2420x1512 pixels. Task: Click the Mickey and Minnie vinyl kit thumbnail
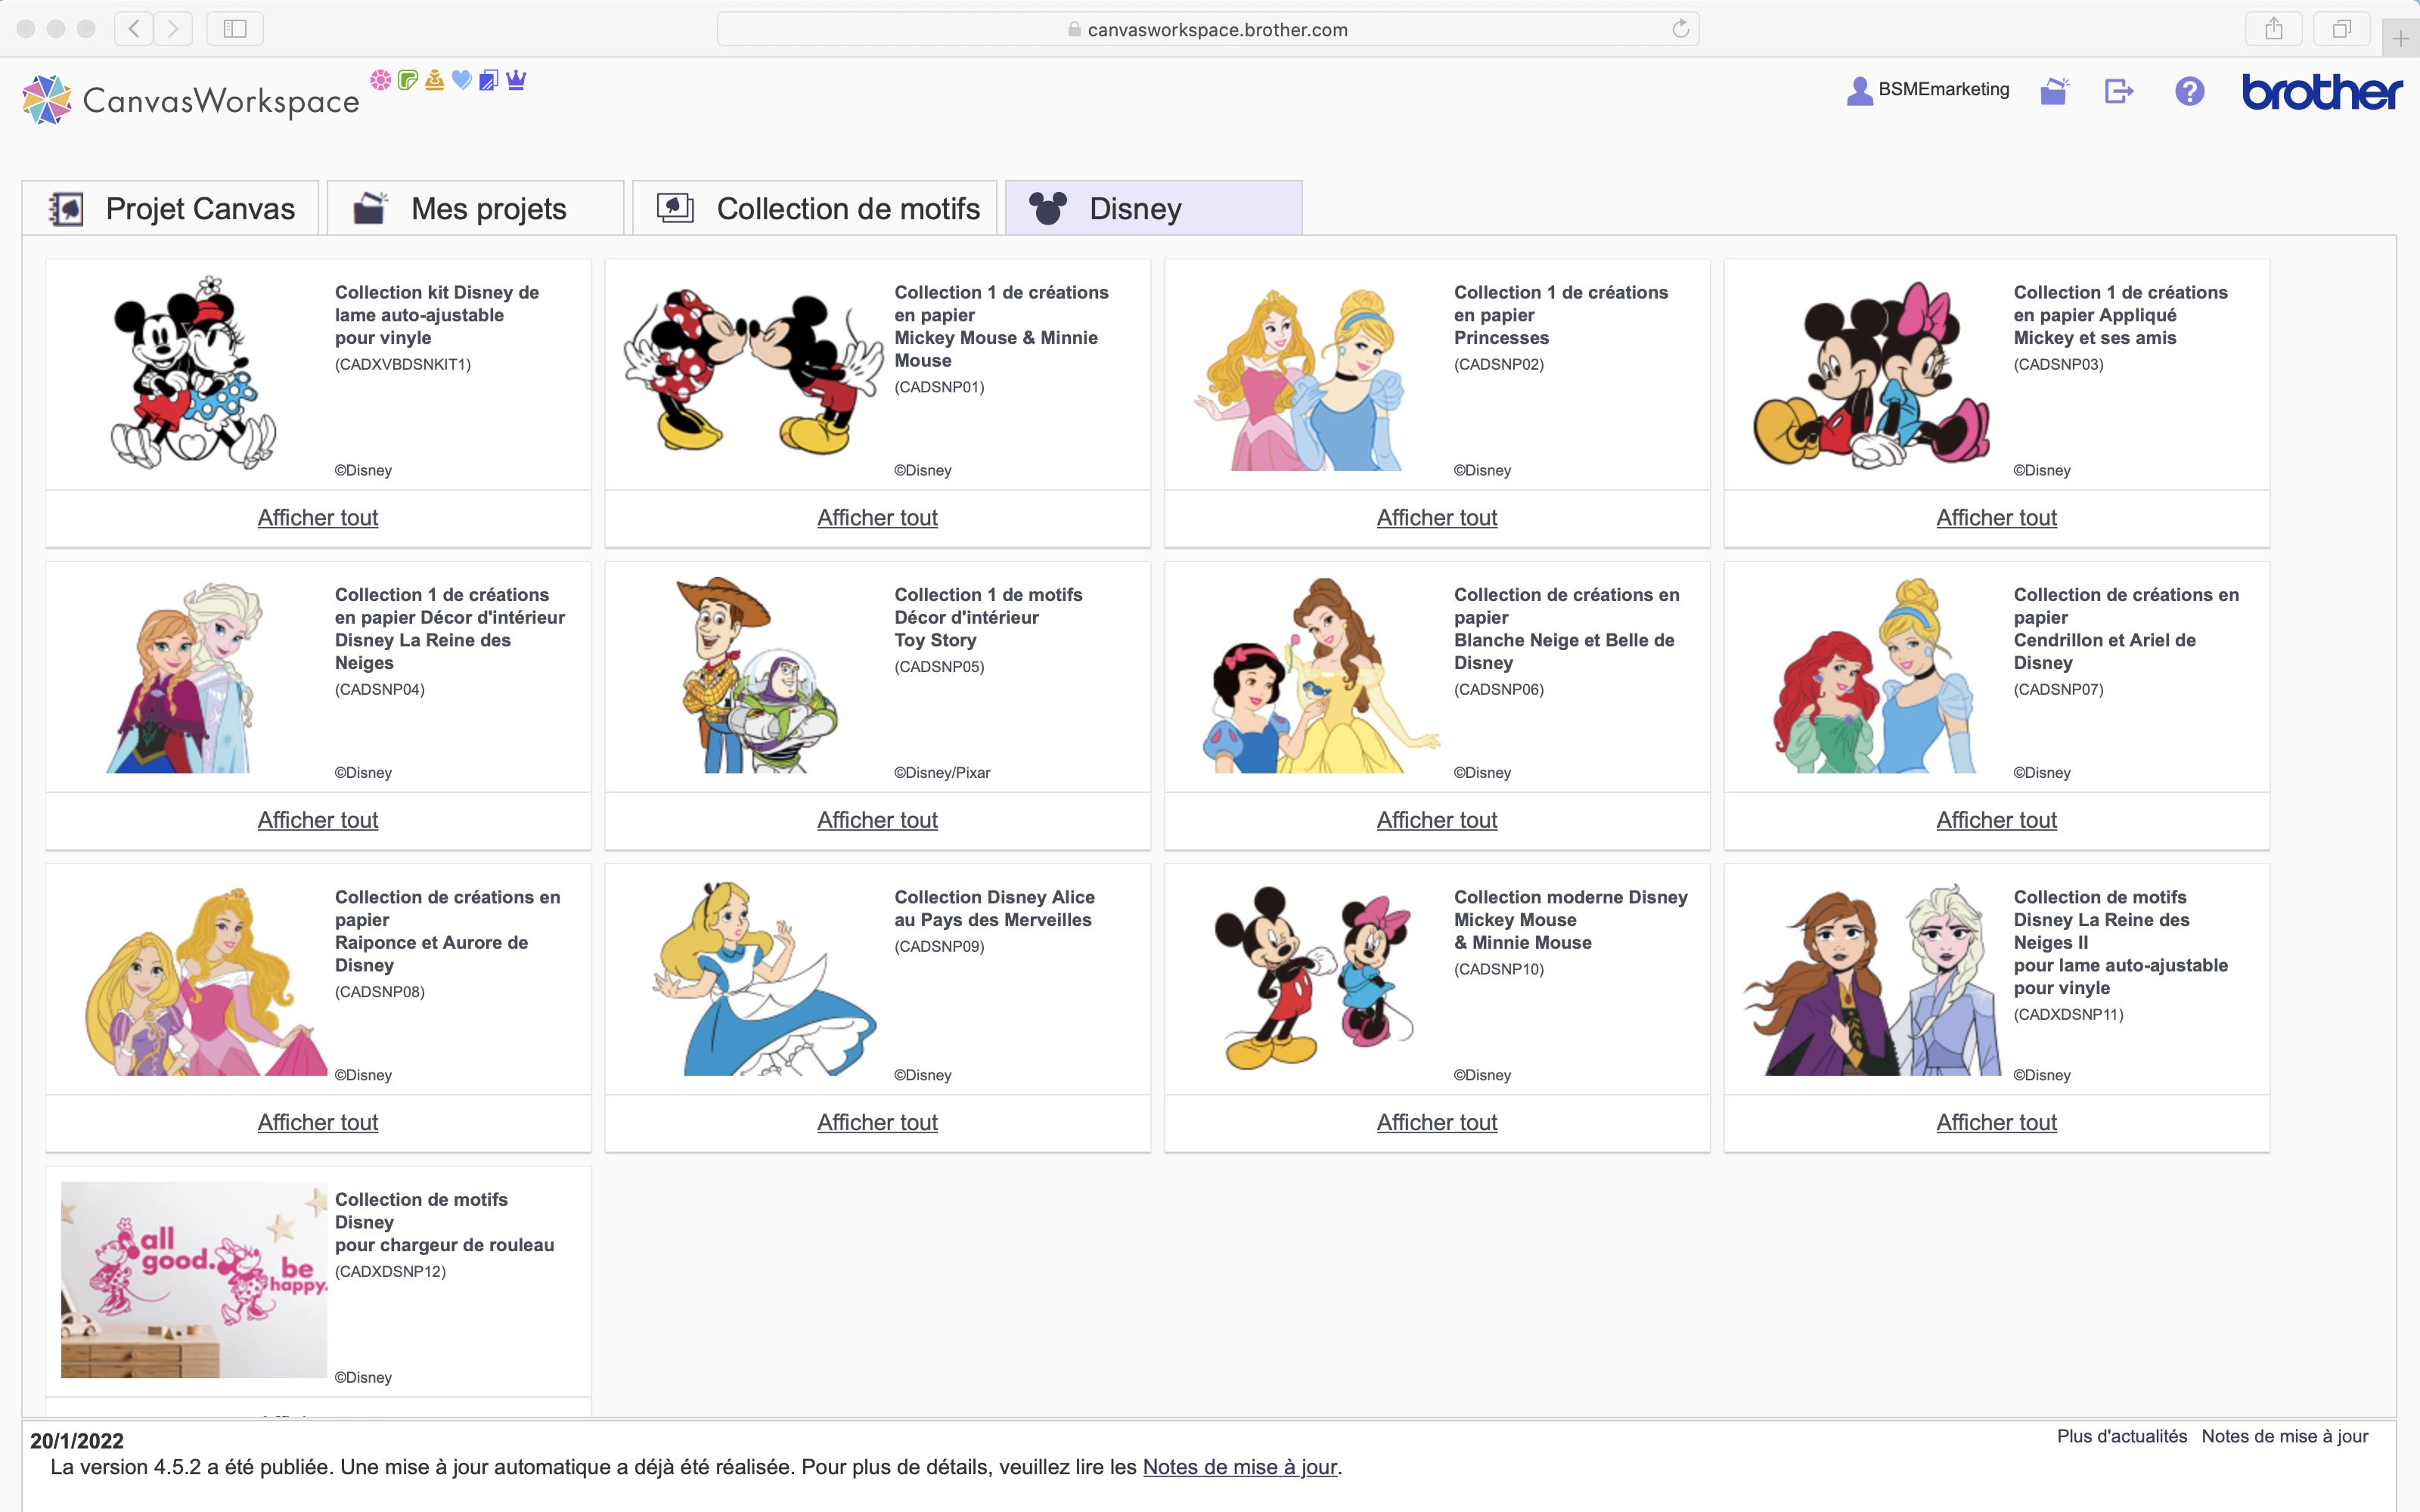[193, 373]
